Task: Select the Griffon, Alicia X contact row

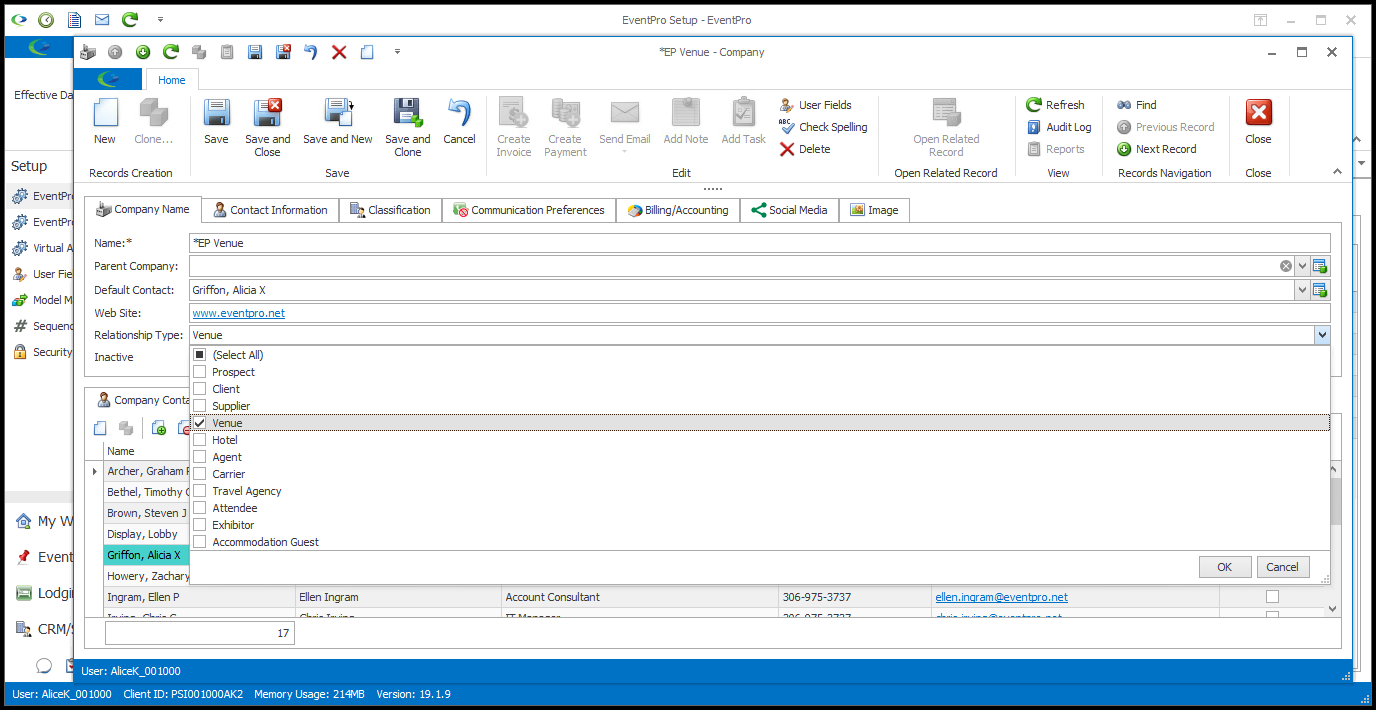Action: point(147,555)
